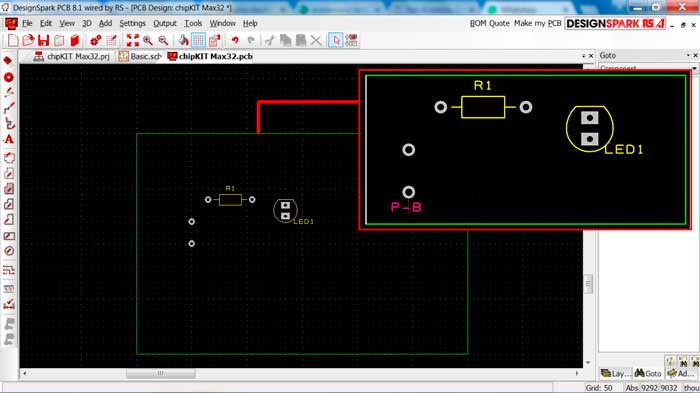Cut selection with scissors icon

tap(270, 41)
